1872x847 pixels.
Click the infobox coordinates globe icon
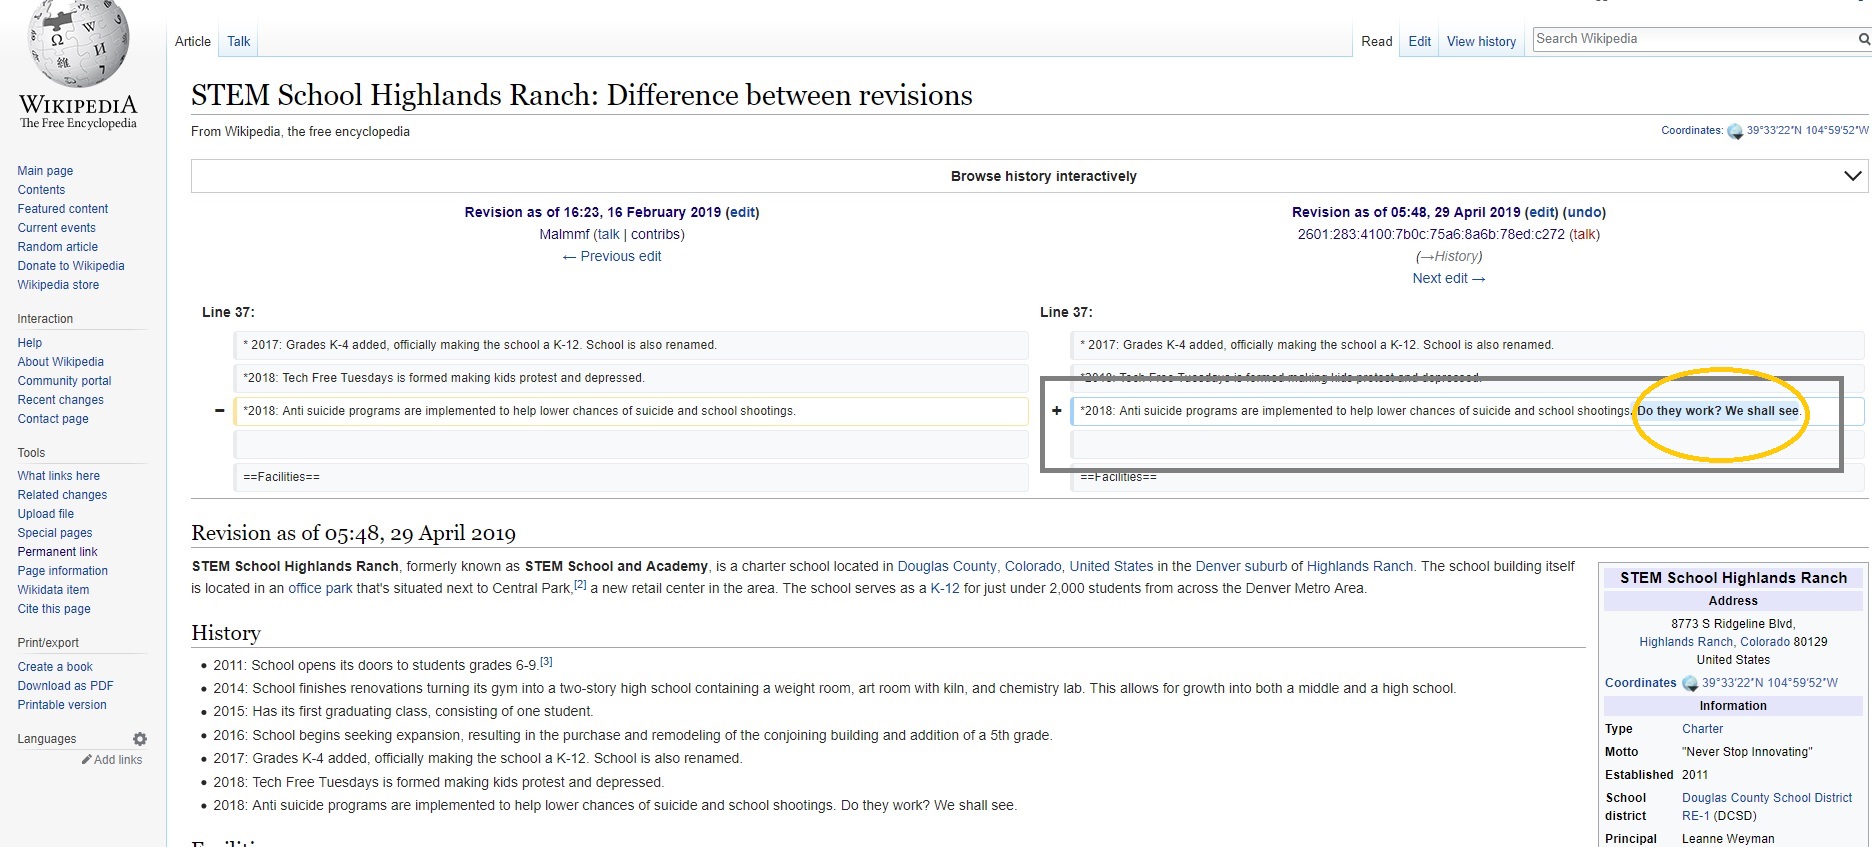(x=1690, y=683)
